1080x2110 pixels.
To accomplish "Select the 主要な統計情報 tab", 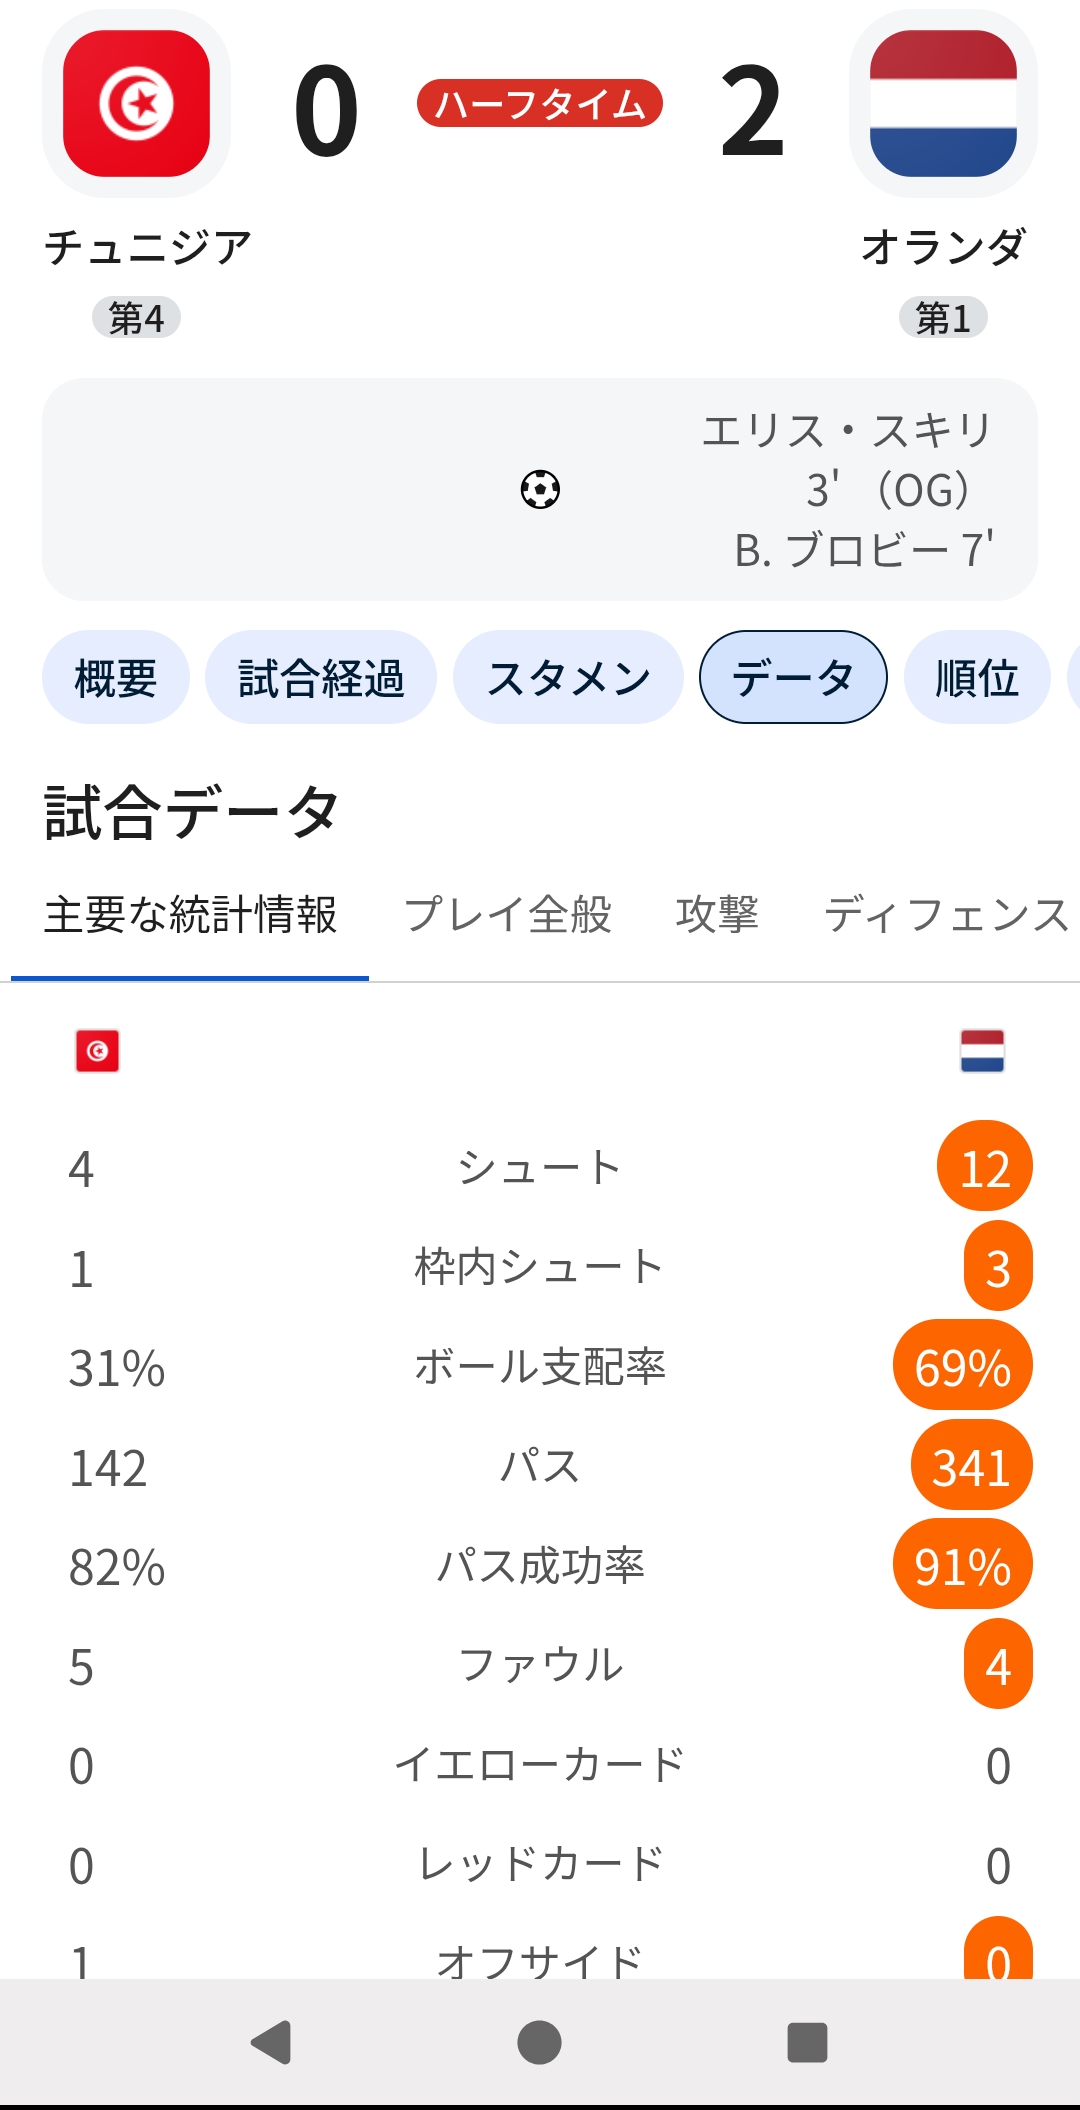I will (x=190, y=915).
